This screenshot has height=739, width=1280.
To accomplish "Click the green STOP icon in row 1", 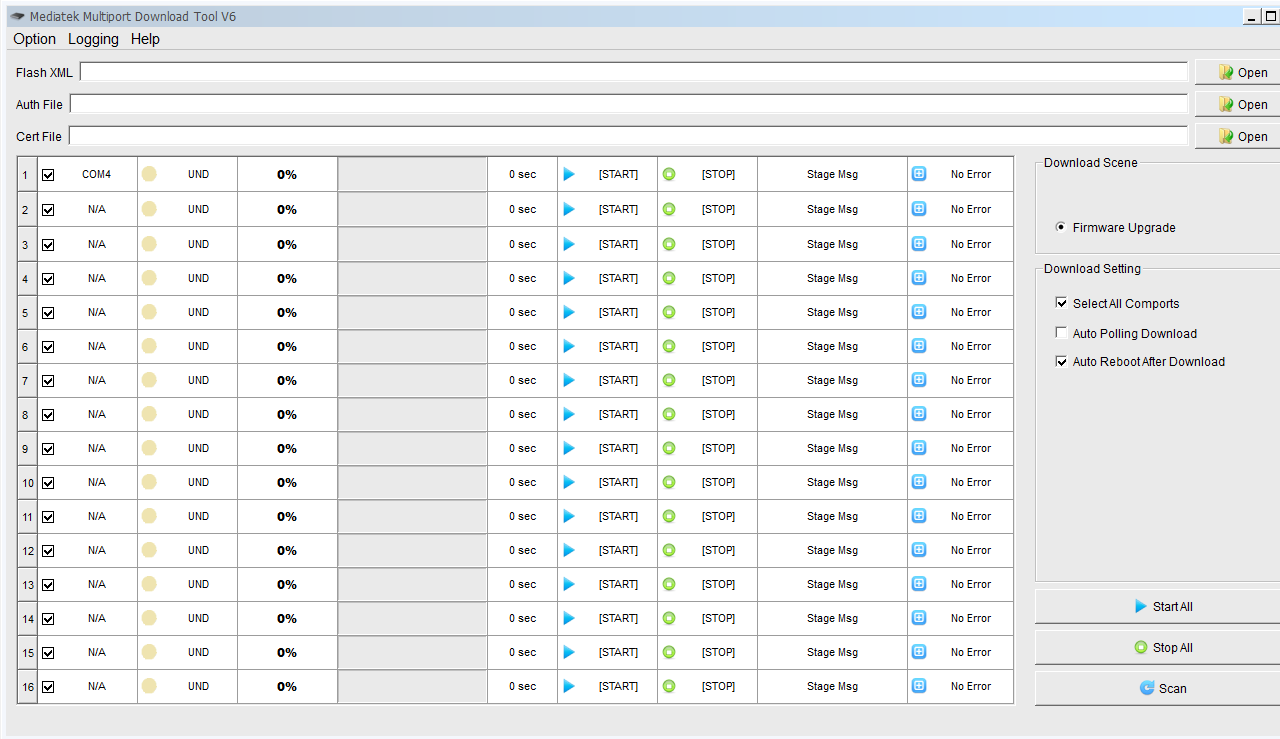I will [669, 174].
